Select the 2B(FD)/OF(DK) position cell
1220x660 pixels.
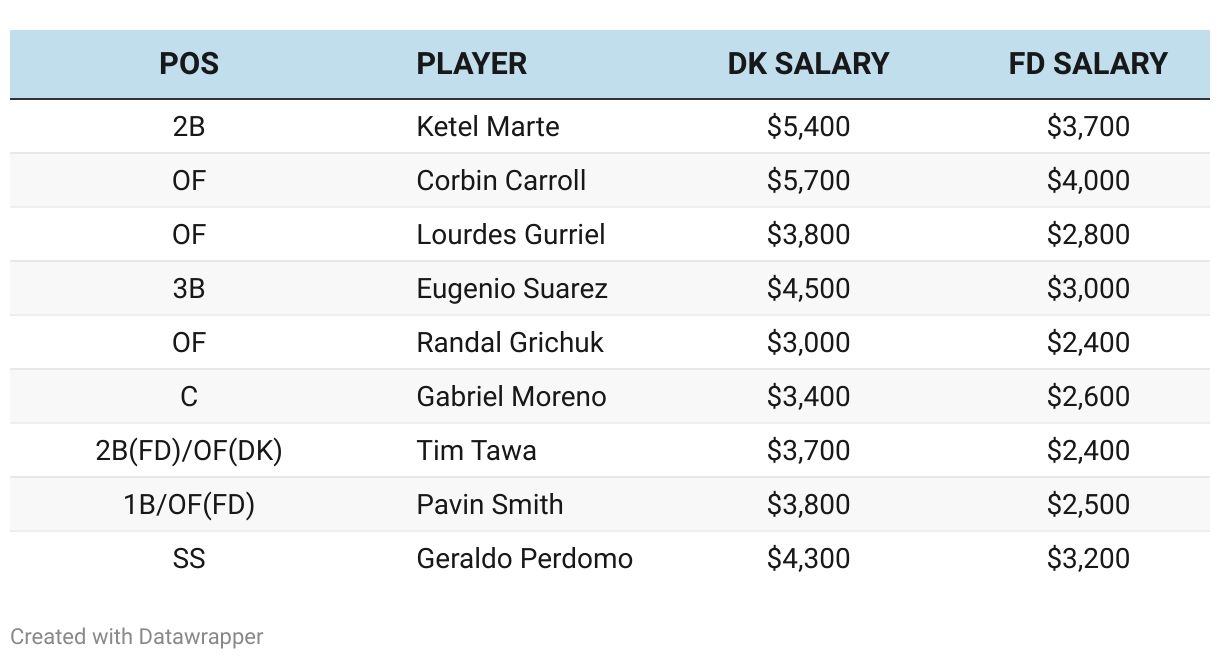(x=189, y=451)
